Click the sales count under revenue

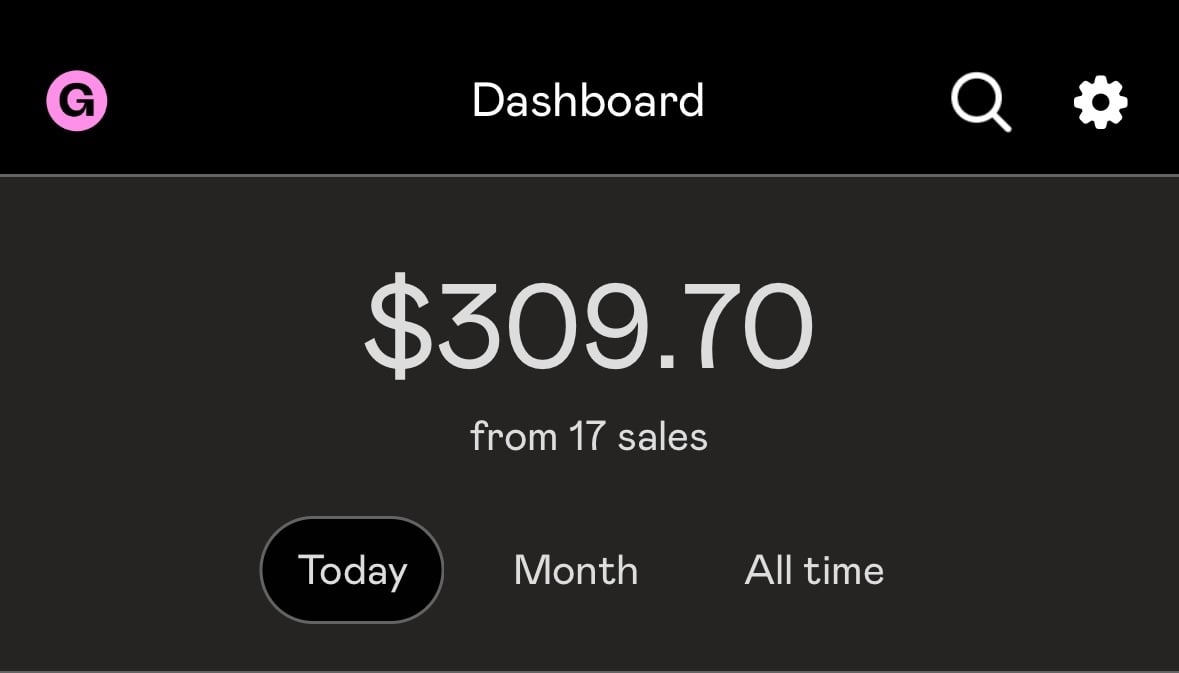tap(588, 437)
